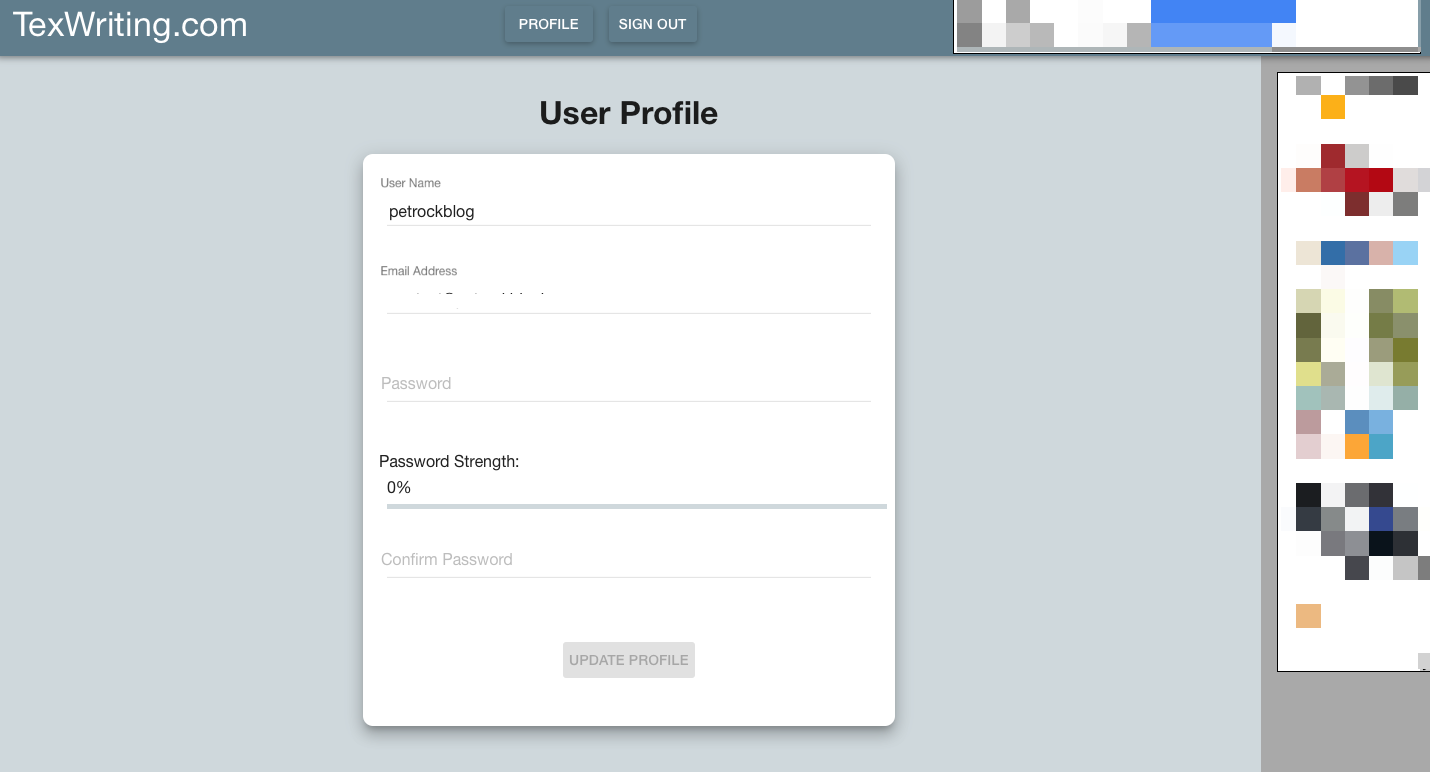Click the User Name label text
Viewport: 1430px width, 772px height.
410,183
